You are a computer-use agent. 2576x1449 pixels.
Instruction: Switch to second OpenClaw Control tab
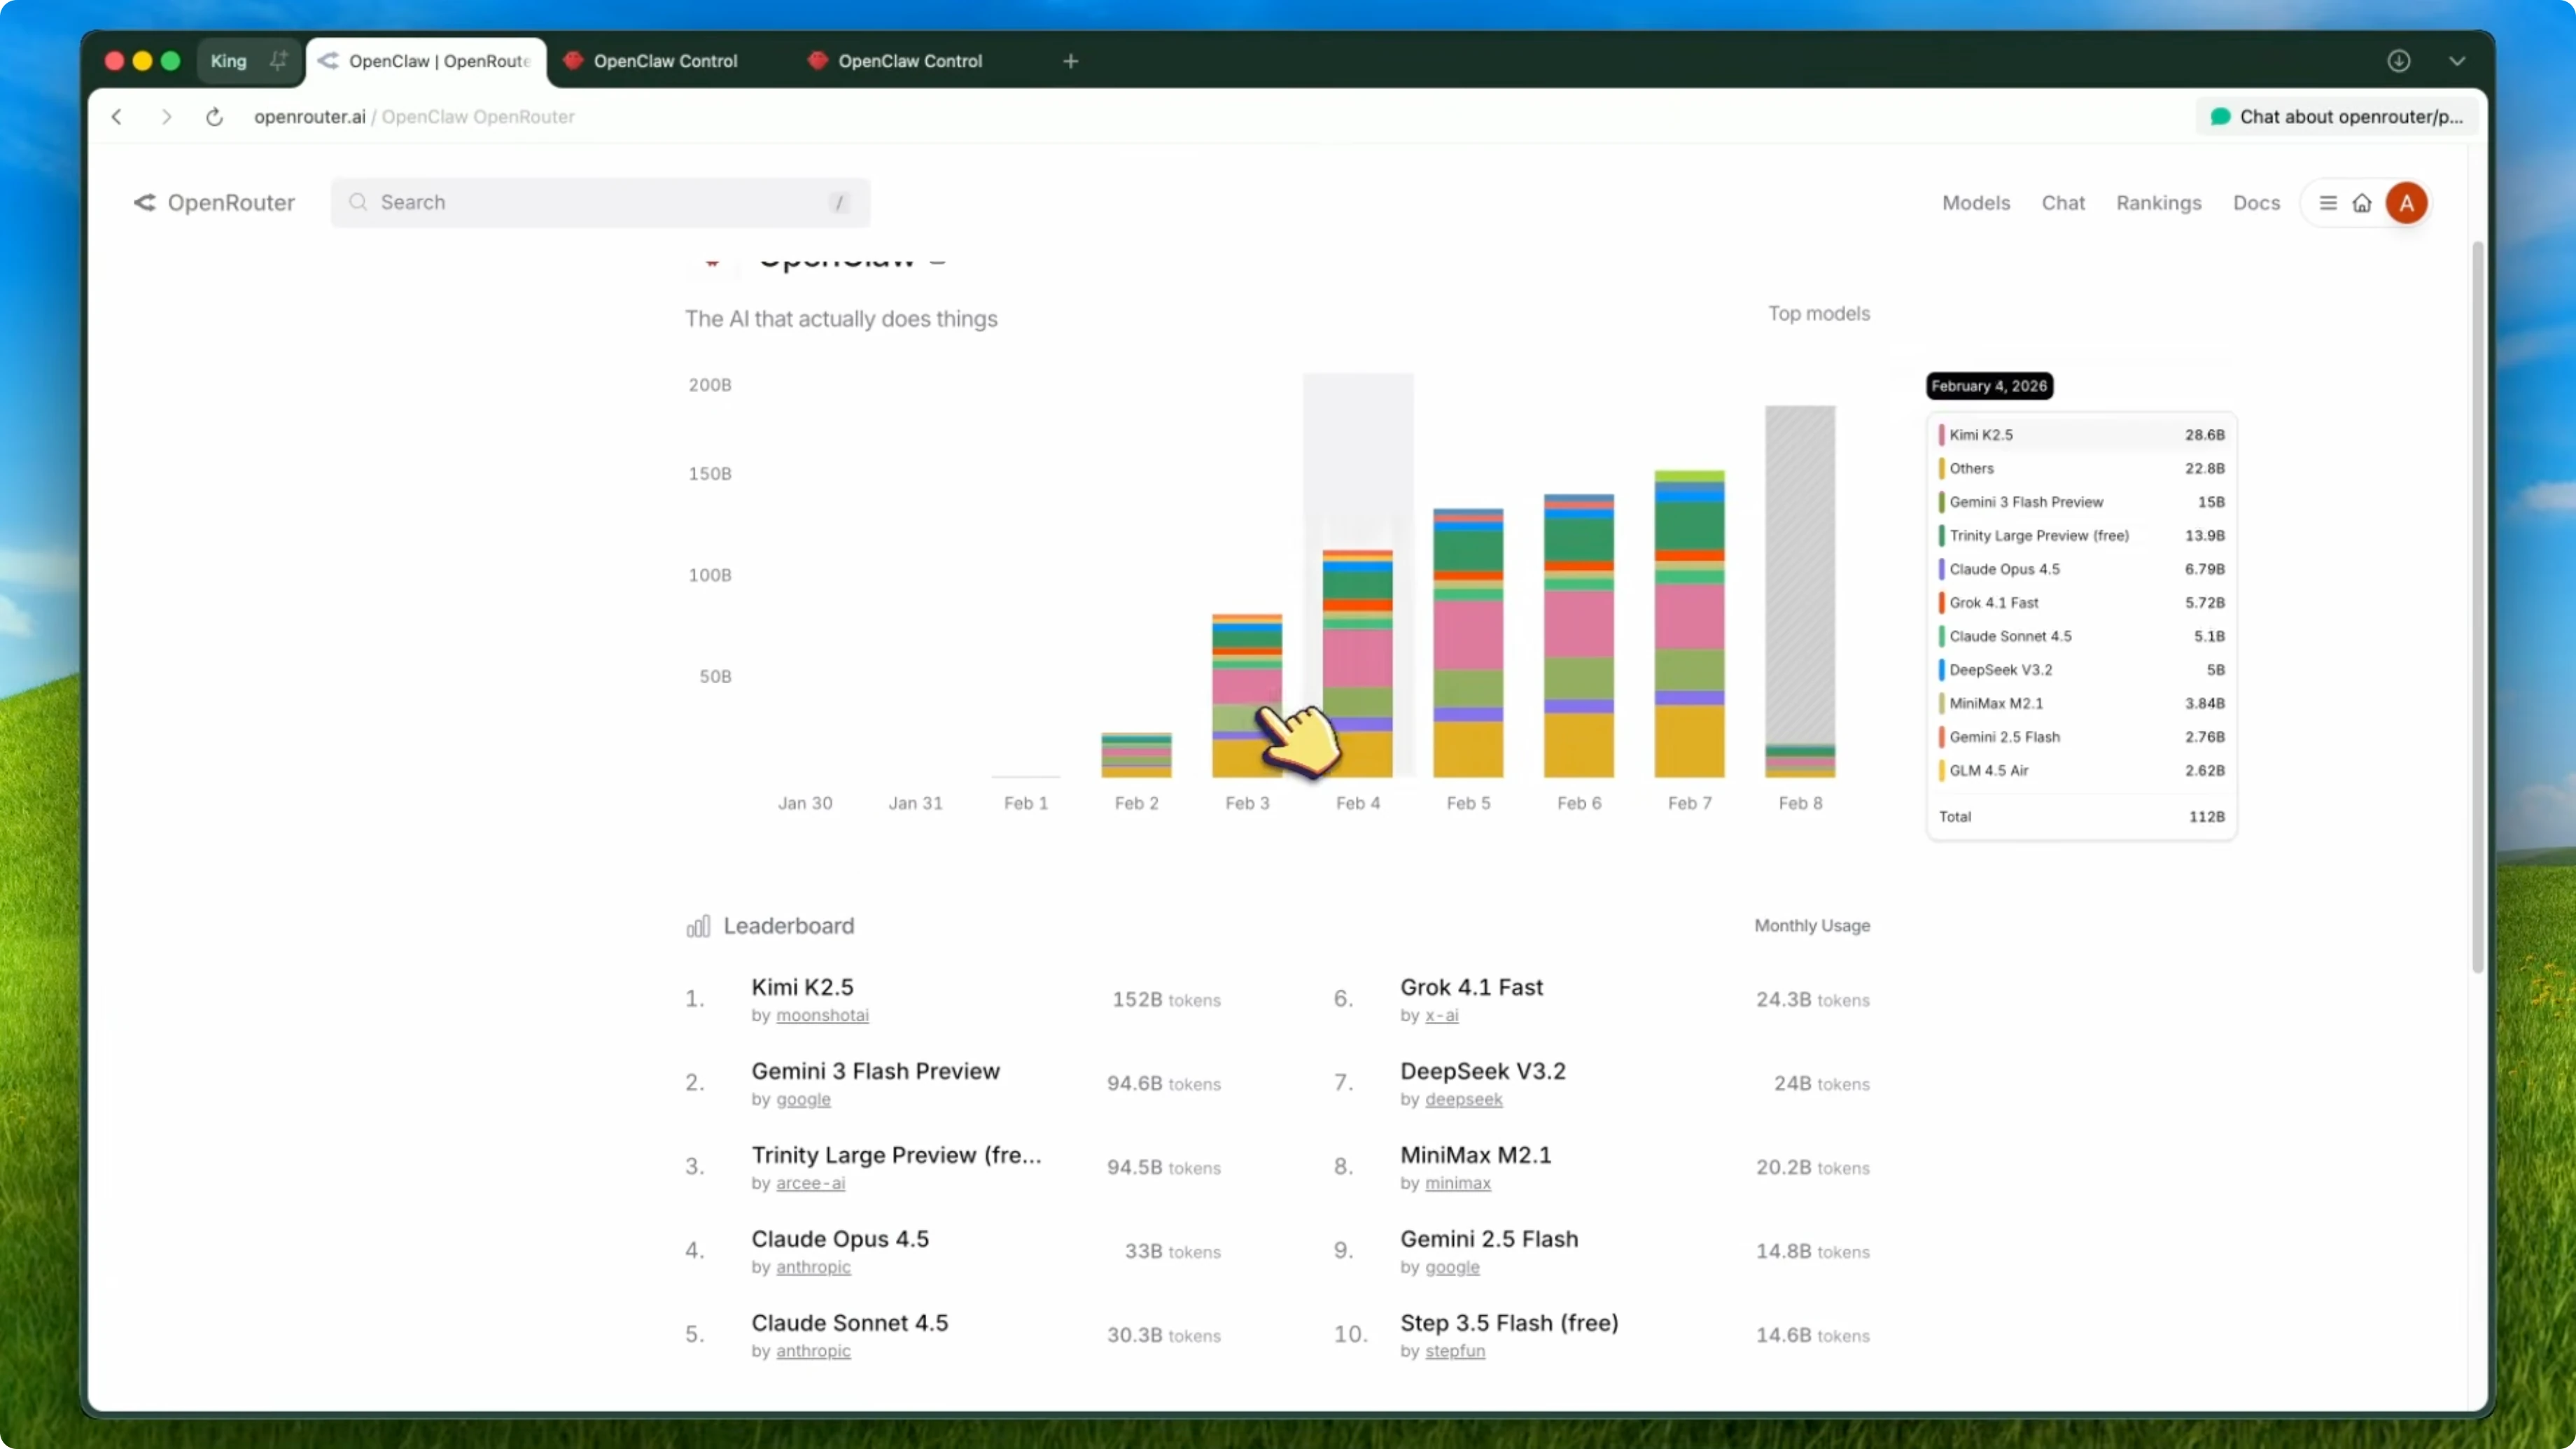(909, 61)
